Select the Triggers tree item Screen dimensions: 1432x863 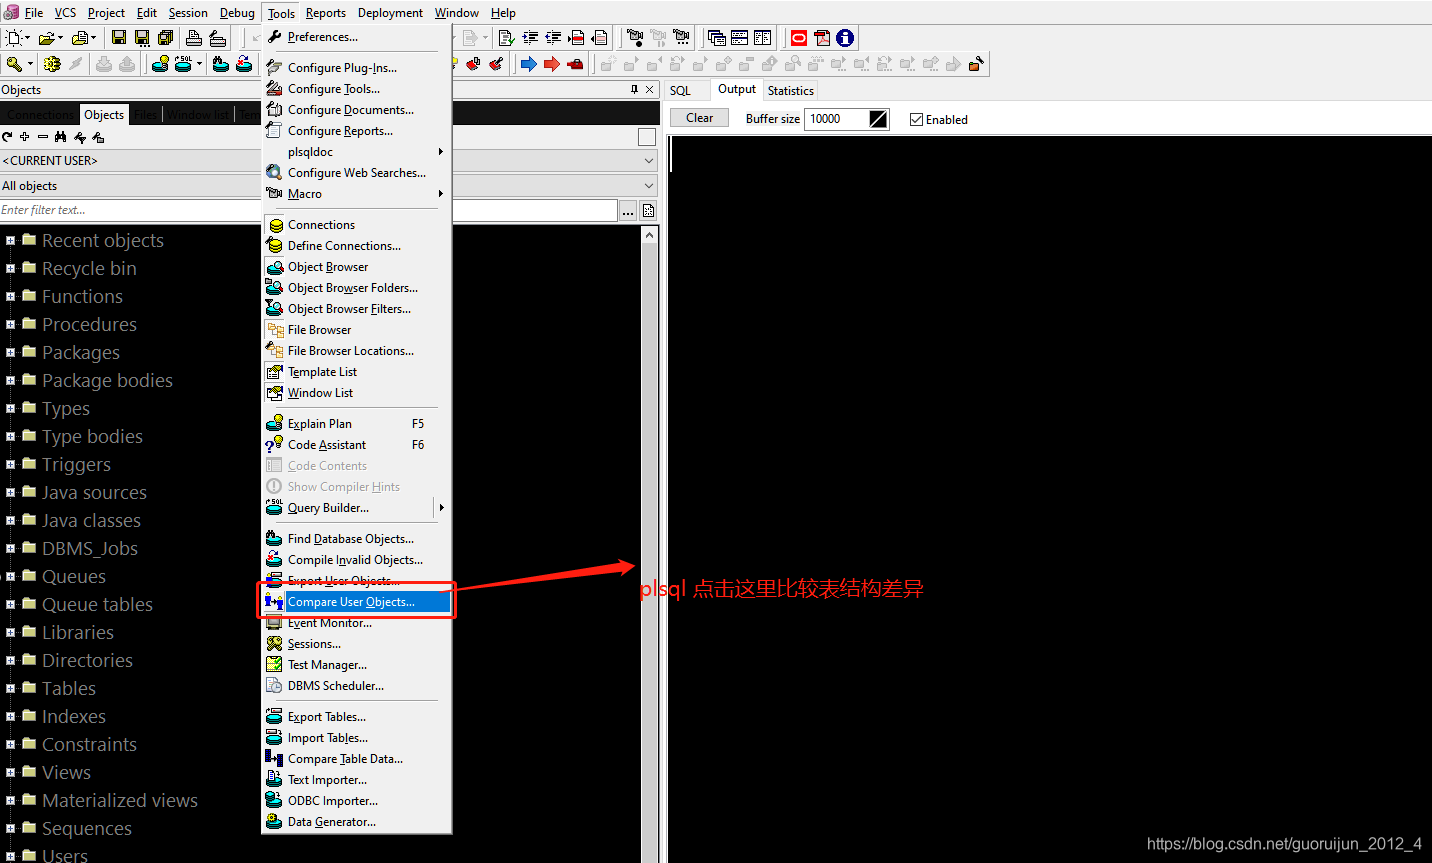(x=76, y=464)
